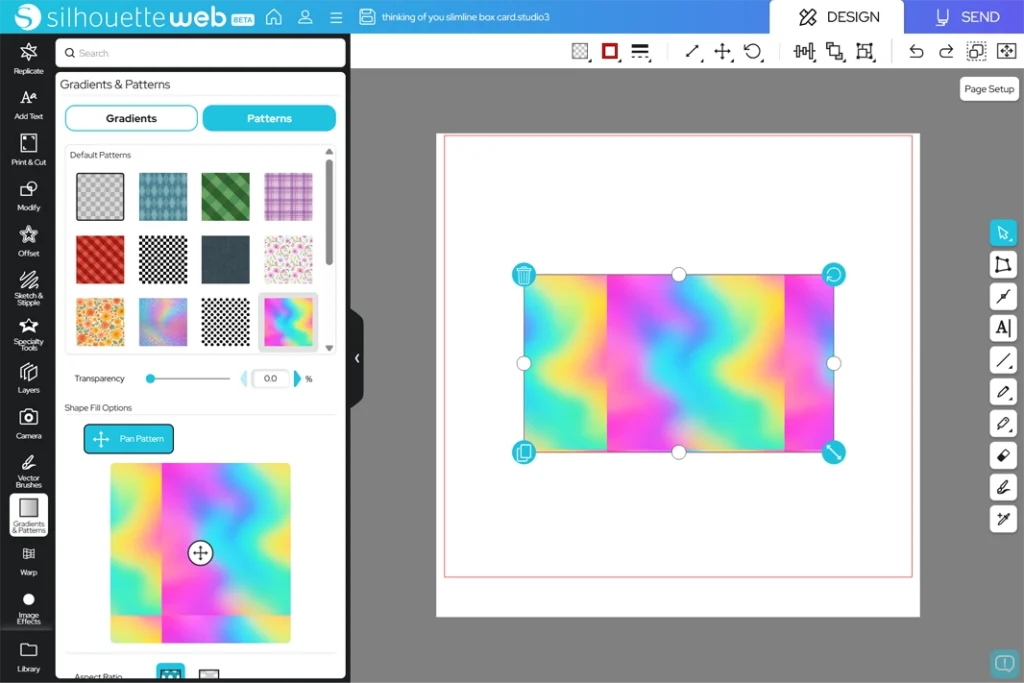The image size is (1024, 683).
Task: Choose the red plaid pattern thumbnail
Action: [100, 260]
